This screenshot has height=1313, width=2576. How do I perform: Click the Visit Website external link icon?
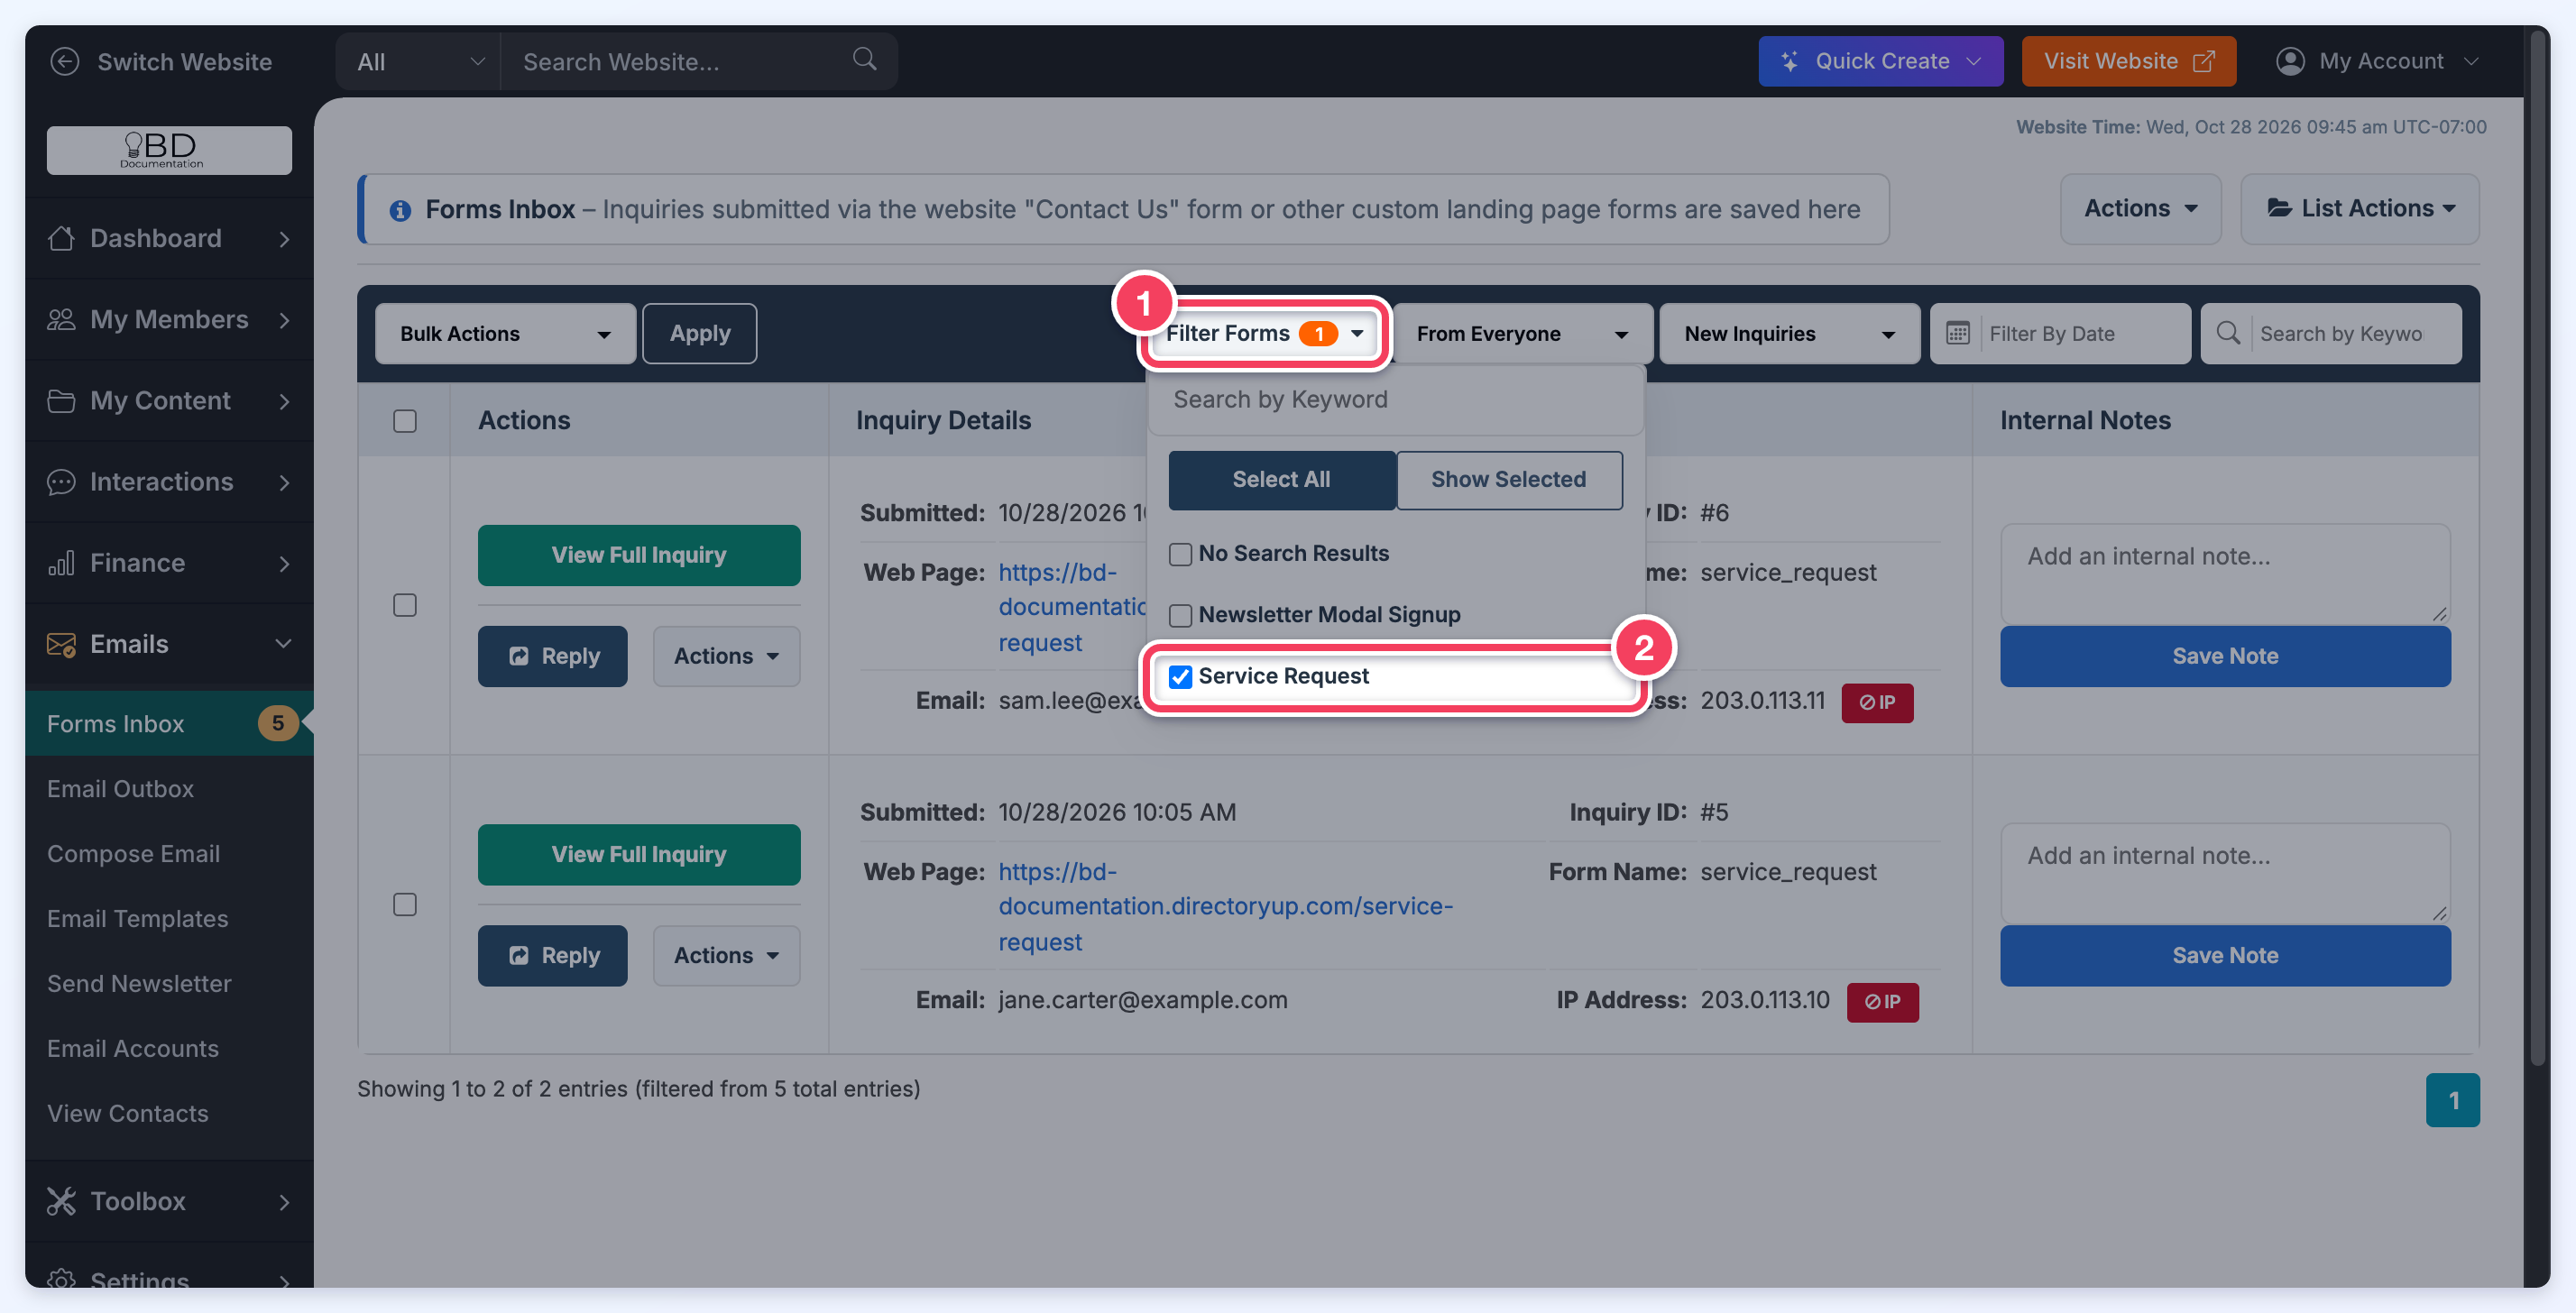(x=2203, y=62)
